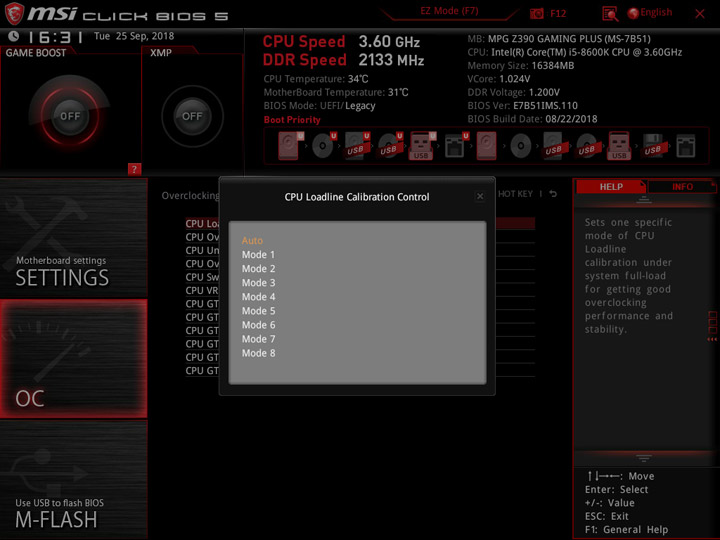Click the Overclocking breadcrumb heading
This screenshot has width=720, height=540.
point(190,196)
